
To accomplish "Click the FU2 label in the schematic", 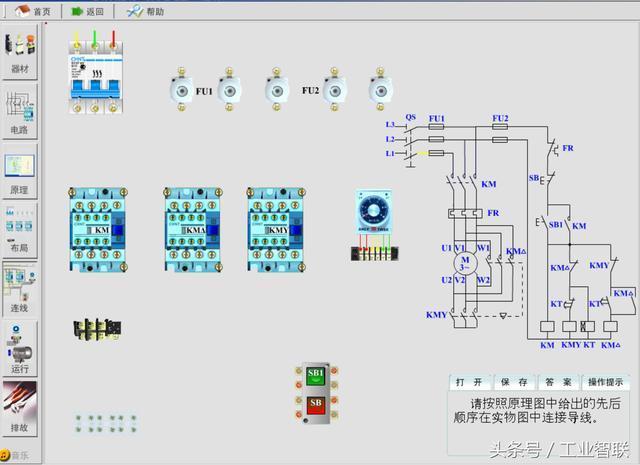I will click(500, 118).
